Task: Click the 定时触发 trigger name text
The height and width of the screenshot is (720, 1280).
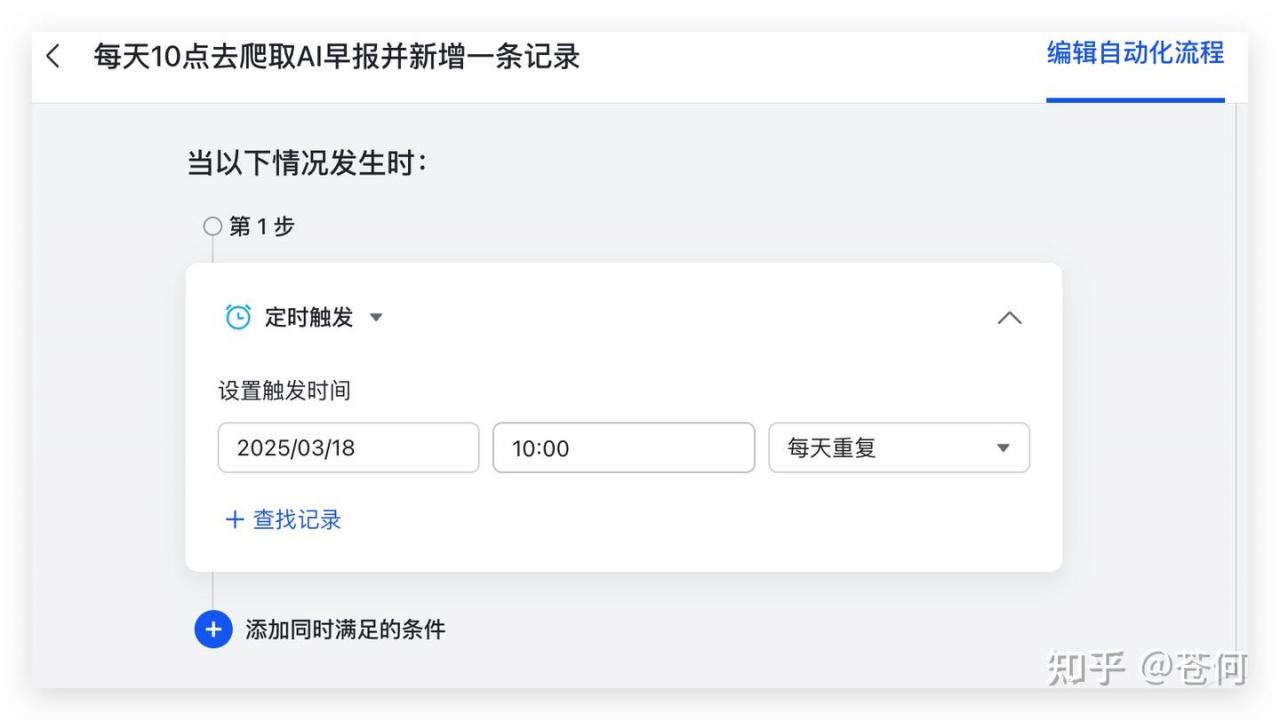Action: (309, 318)
